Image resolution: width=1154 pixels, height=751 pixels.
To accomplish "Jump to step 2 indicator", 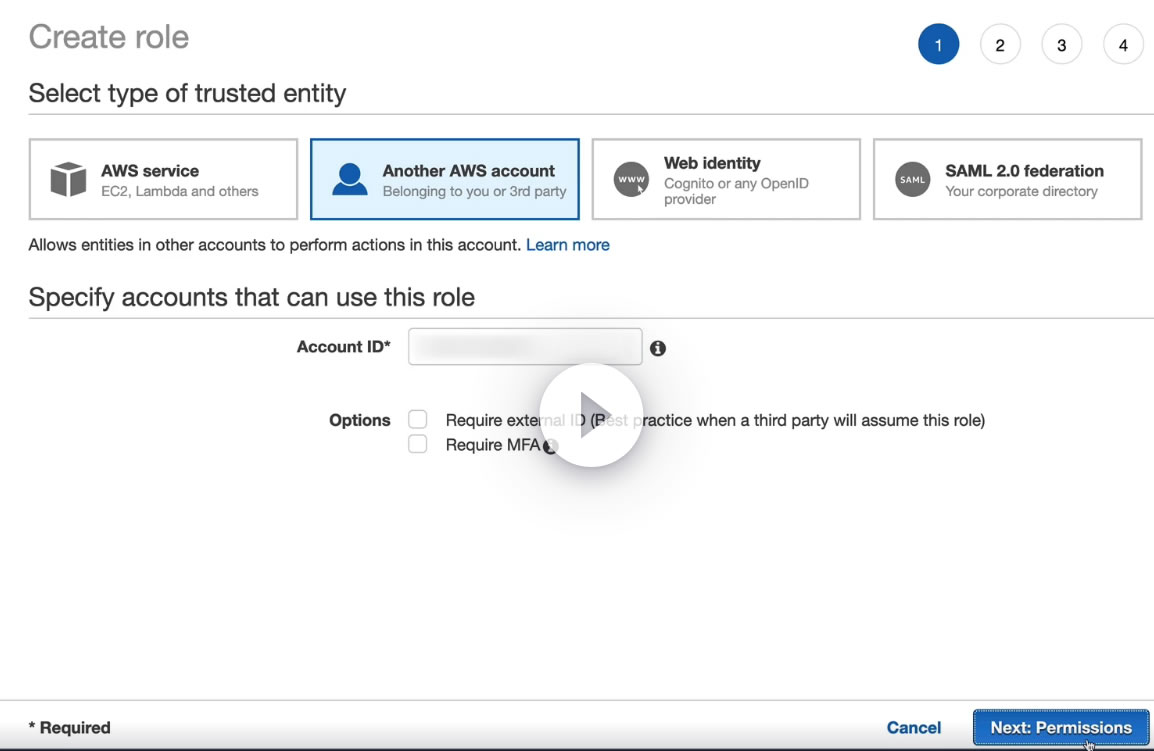I will click(1000, 45).
